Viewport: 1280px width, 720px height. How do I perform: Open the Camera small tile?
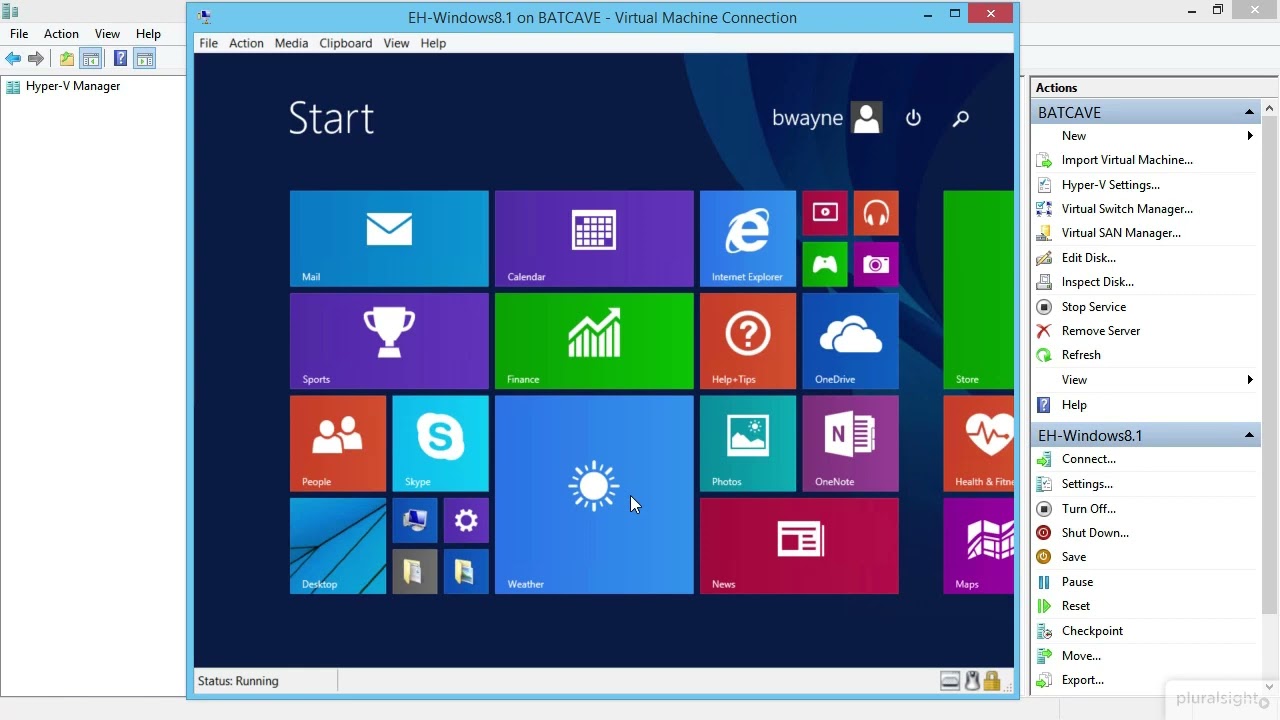[x=876, y=264]
